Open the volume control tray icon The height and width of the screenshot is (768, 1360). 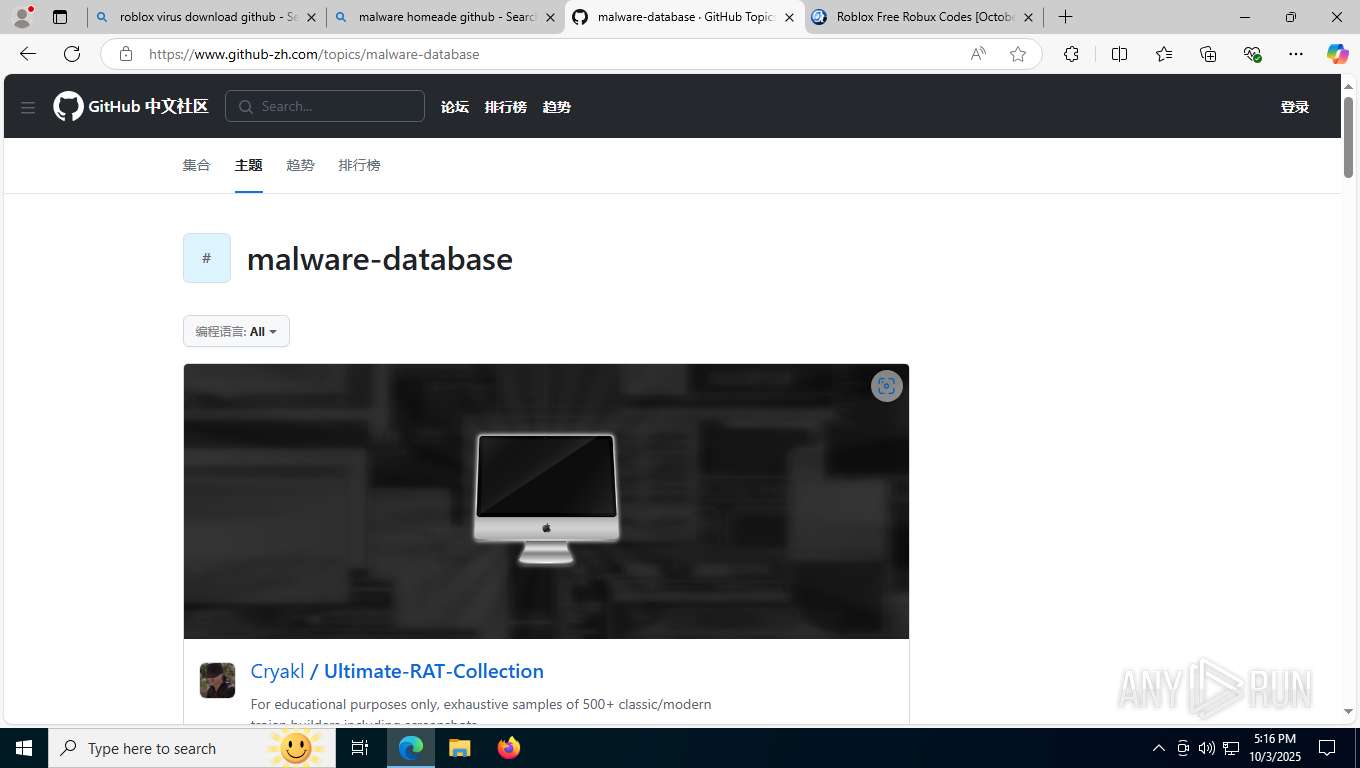[1207, 748]
